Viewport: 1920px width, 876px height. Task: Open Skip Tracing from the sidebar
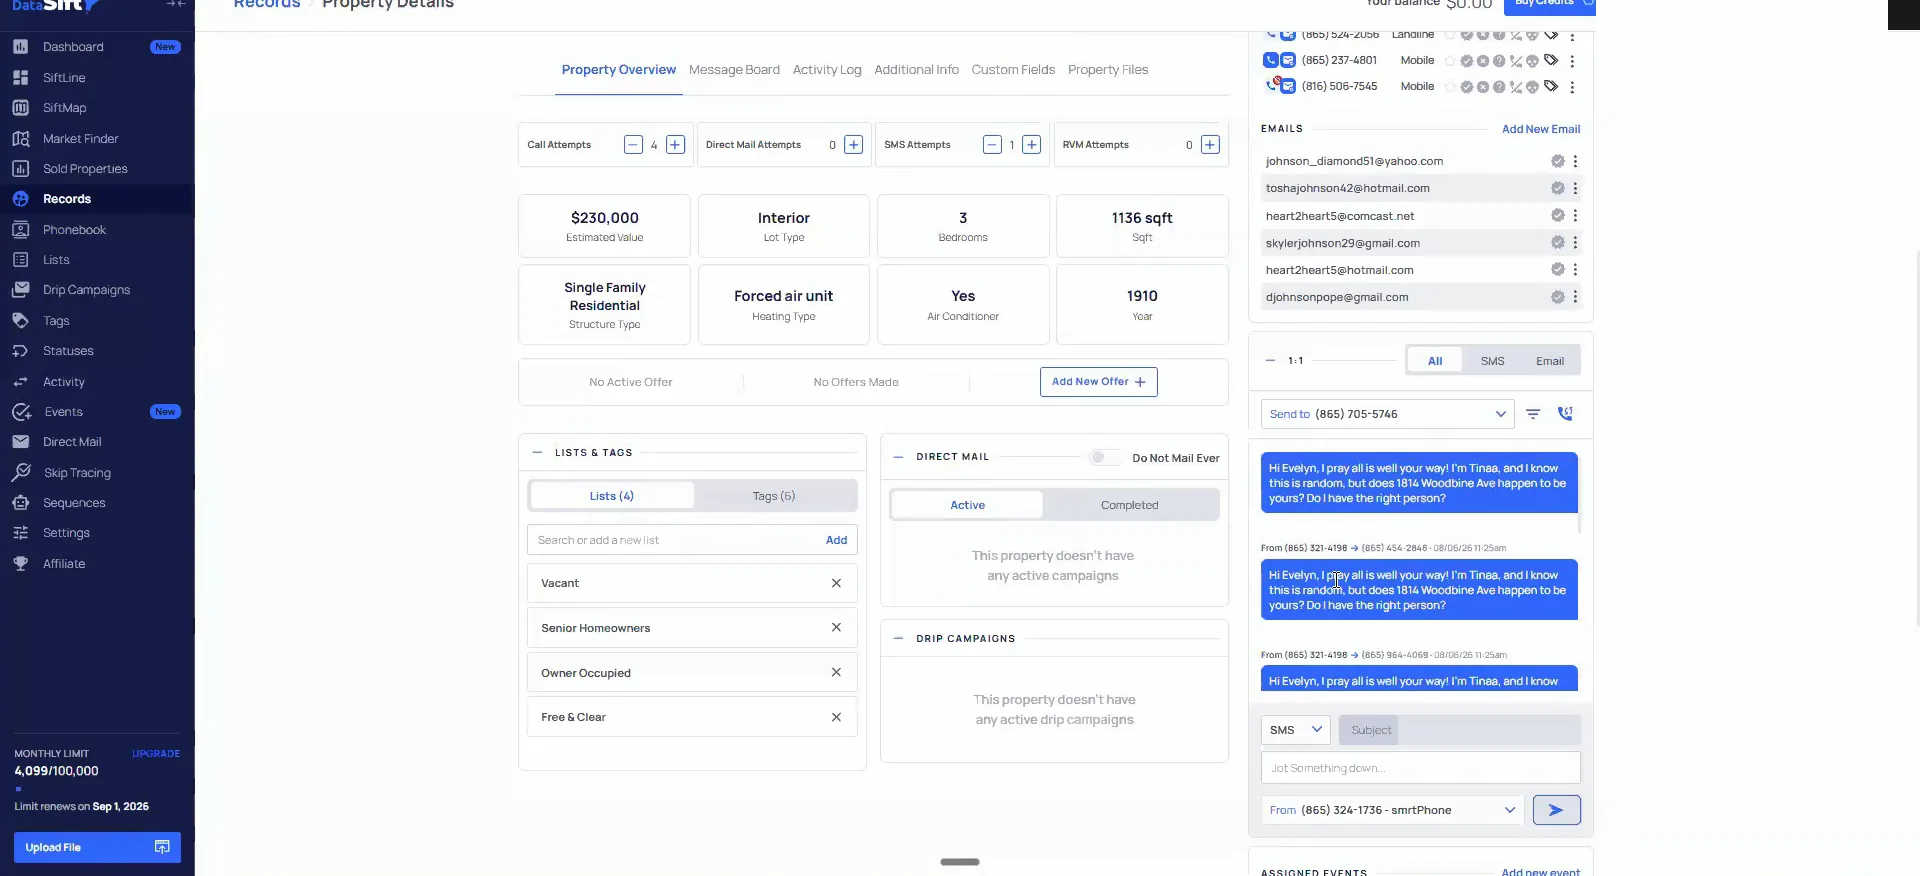pyautogui.click(x=77, y=473)
